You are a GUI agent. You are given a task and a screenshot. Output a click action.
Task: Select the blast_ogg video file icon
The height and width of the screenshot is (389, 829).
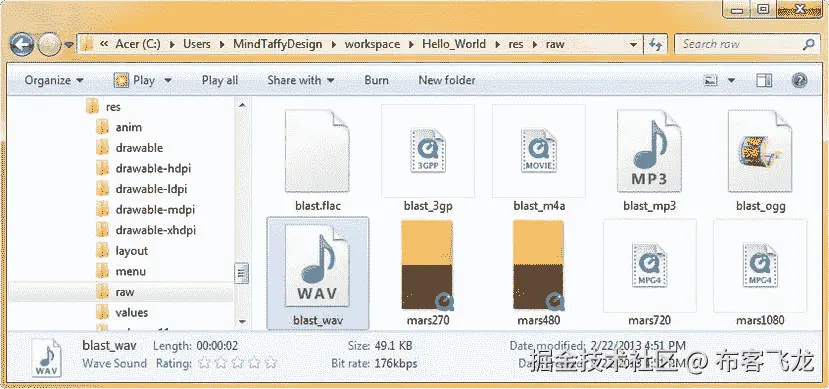(x=760, y=151)
